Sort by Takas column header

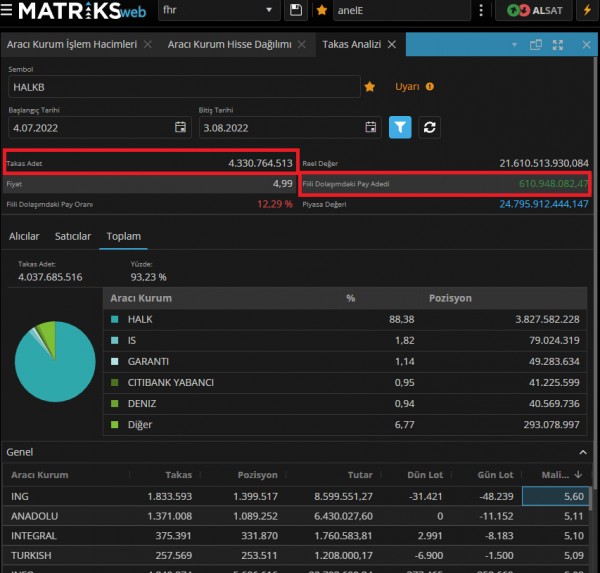tap(179, 475)
